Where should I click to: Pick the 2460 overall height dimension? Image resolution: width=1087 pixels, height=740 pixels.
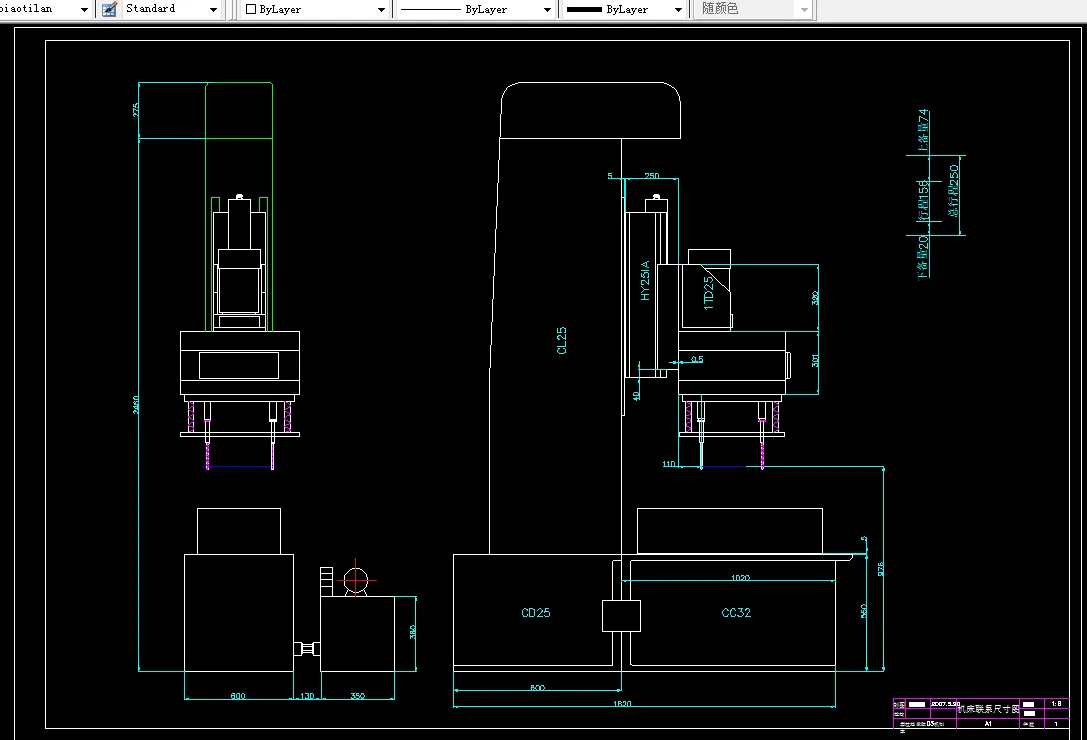coord(136,405)
